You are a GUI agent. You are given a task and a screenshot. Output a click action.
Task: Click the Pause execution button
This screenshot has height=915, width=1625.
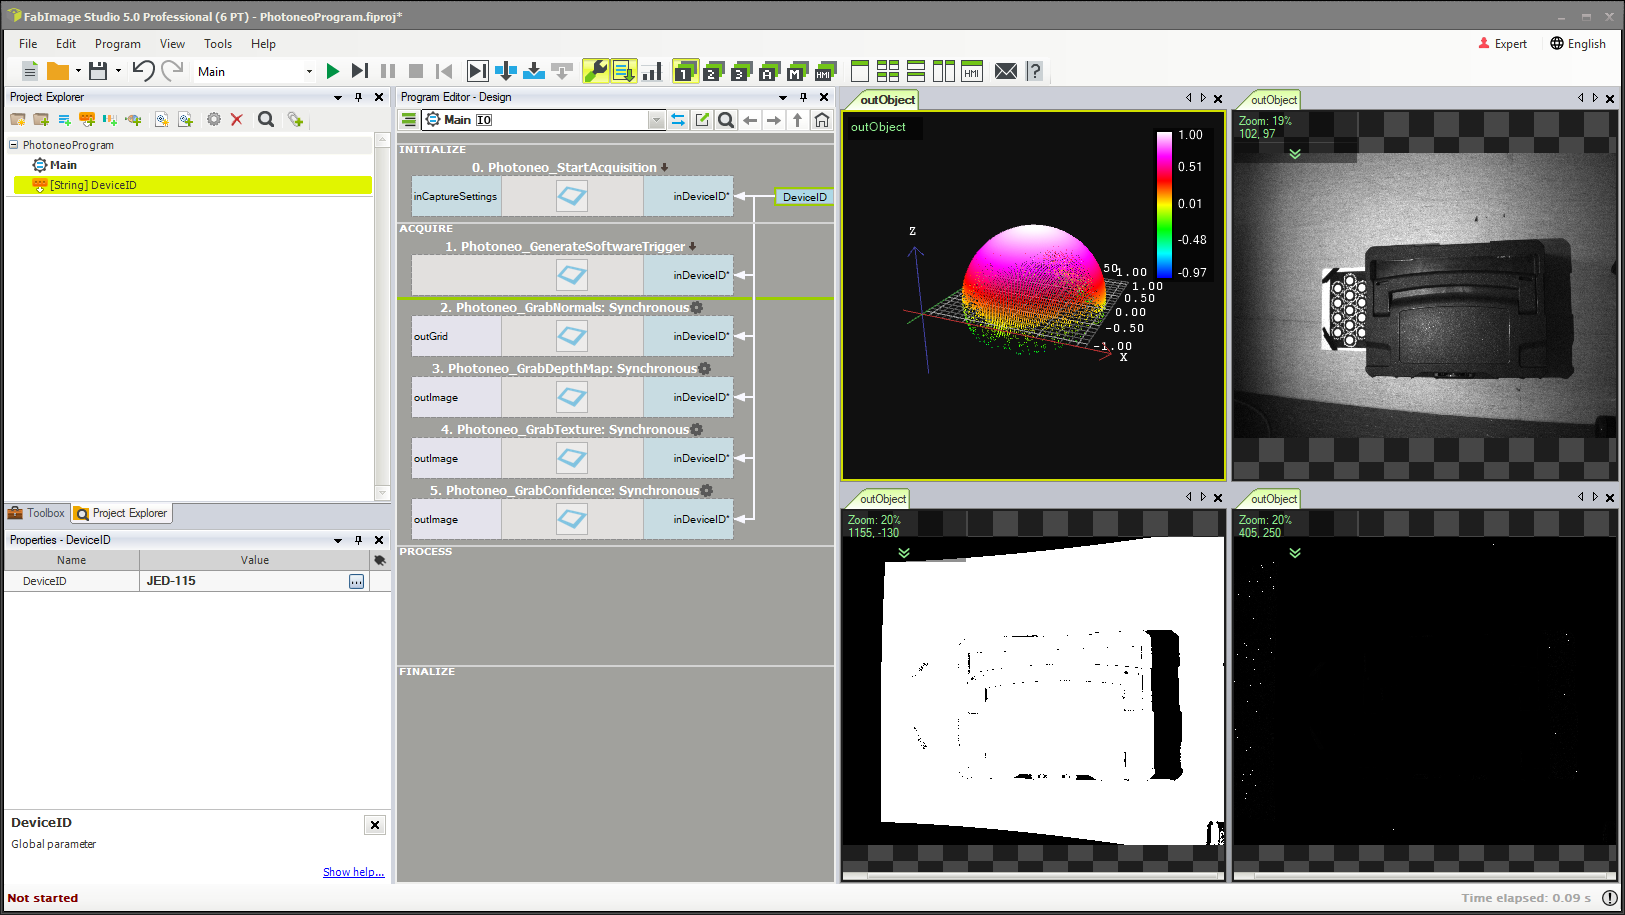(x=388, y=71)
